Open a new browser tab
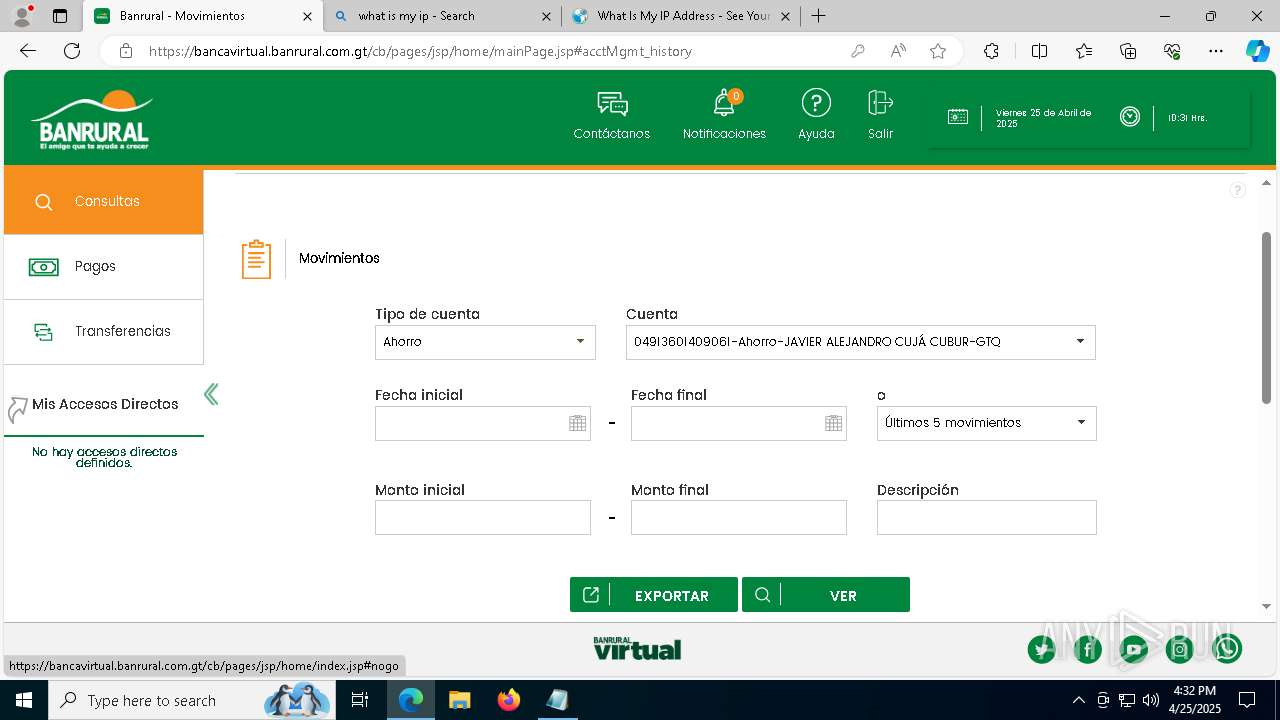Image resolution: width=1280 pixels, height=720 pixels. click(818, 16)
